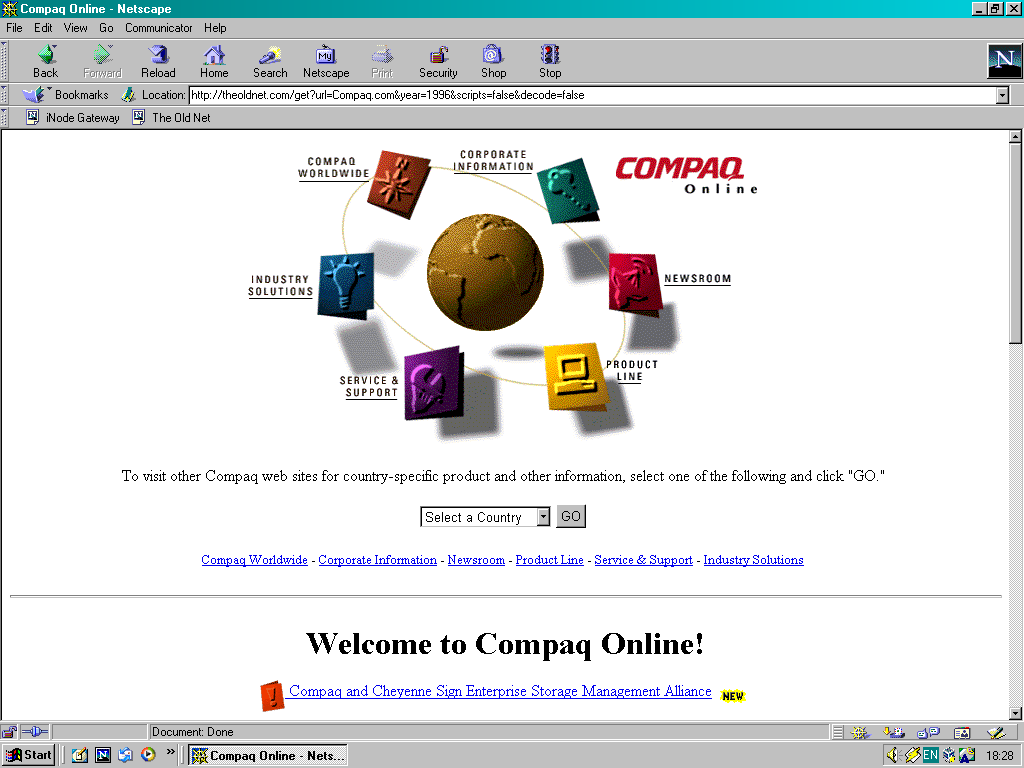Click the GO button

[571, 517]
